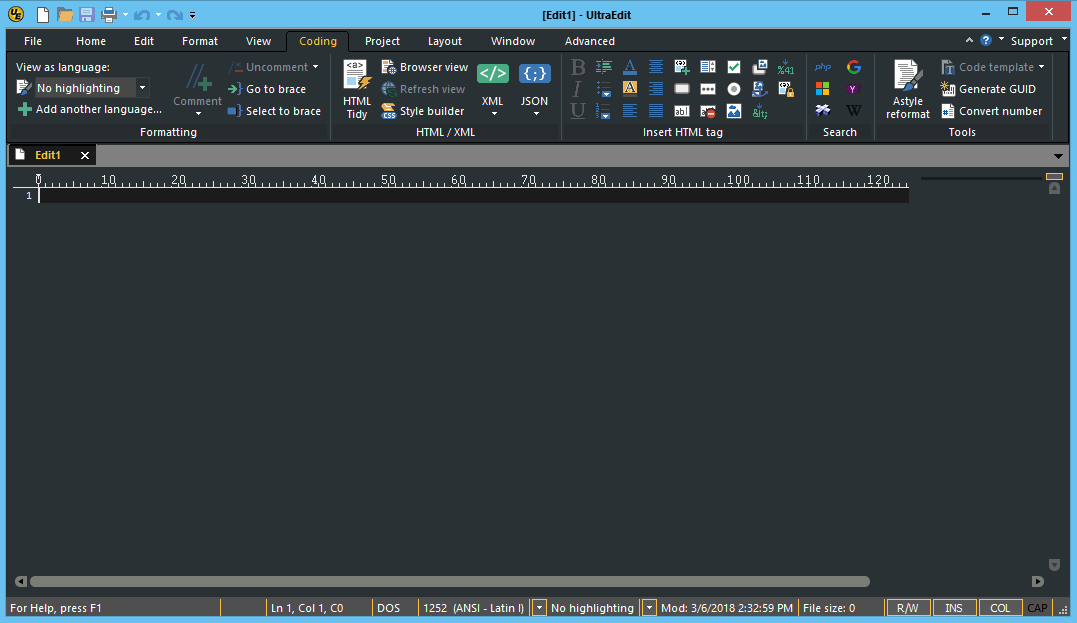Click the &lt; entity icon
Image resolution: width=1077 pixels, height=623 pixels.
click(x=760, y=111)
